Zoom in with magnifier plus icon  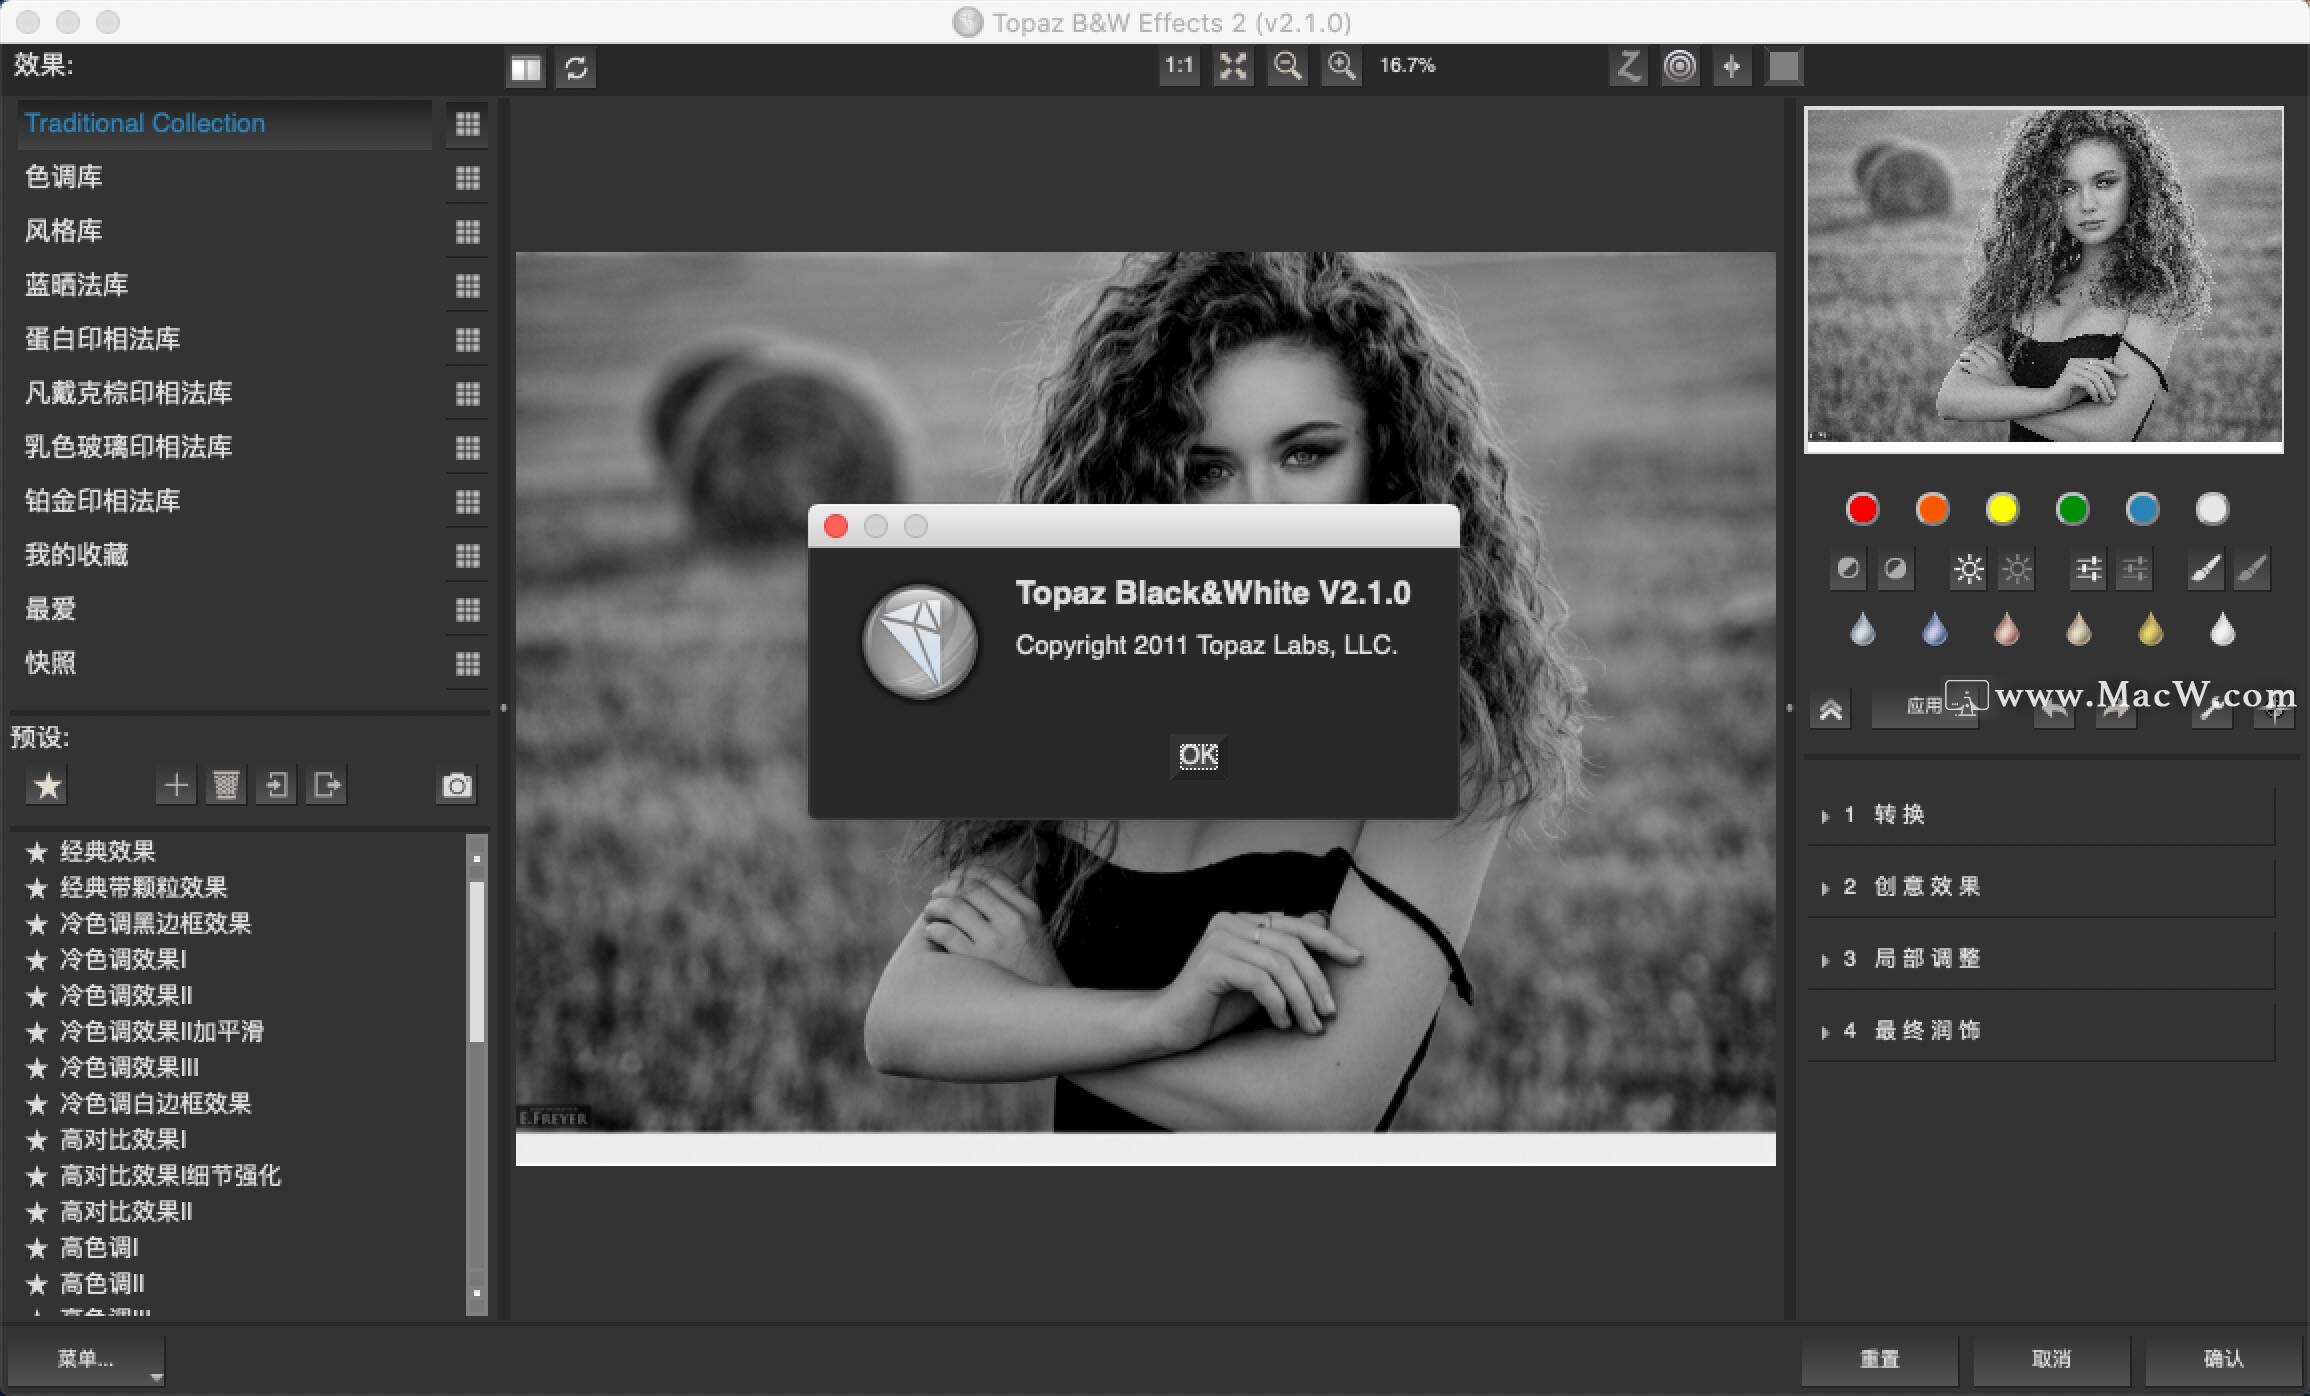click(1341, 67)
